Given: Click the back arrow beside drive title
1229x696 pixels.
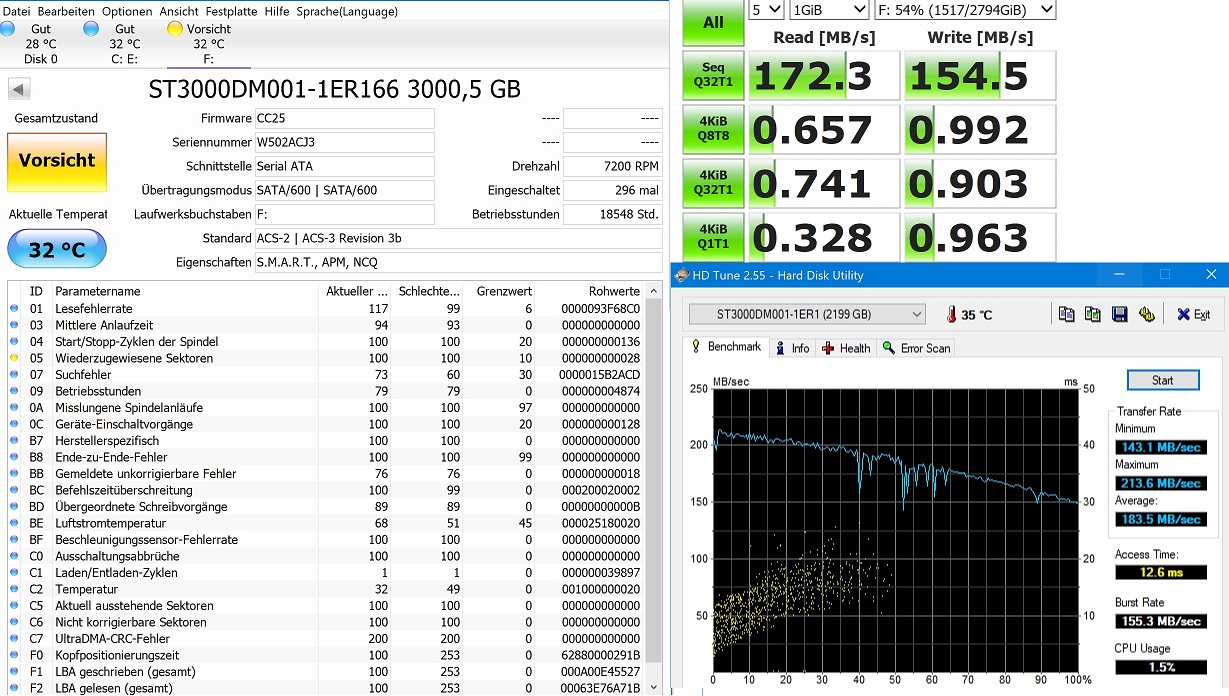Looking at the screenshot, I should tap(18, 89).
